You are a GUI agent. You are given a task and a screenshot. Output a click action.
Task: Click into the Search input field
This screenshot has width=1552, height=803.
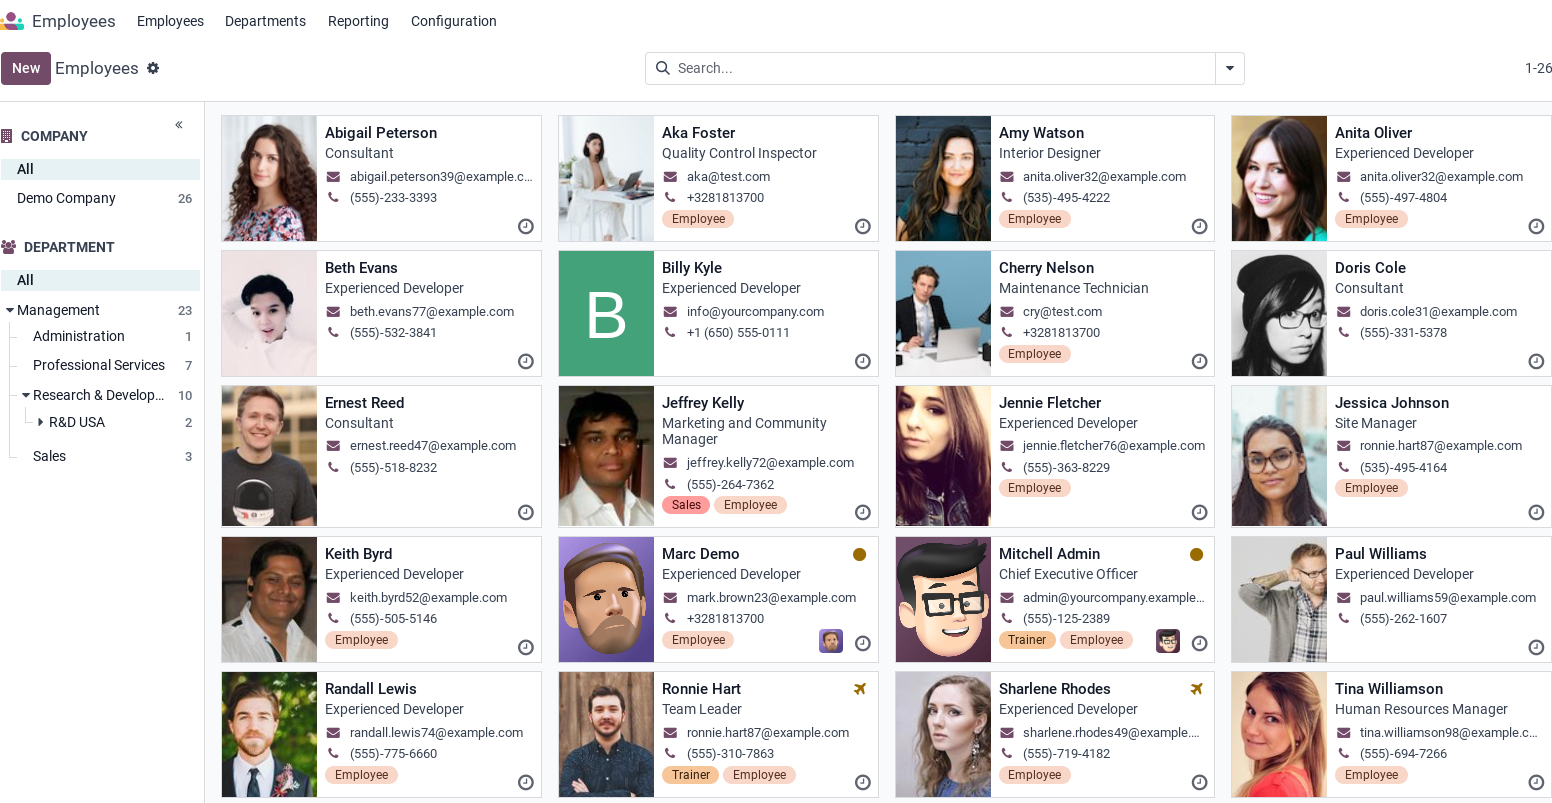940,68
